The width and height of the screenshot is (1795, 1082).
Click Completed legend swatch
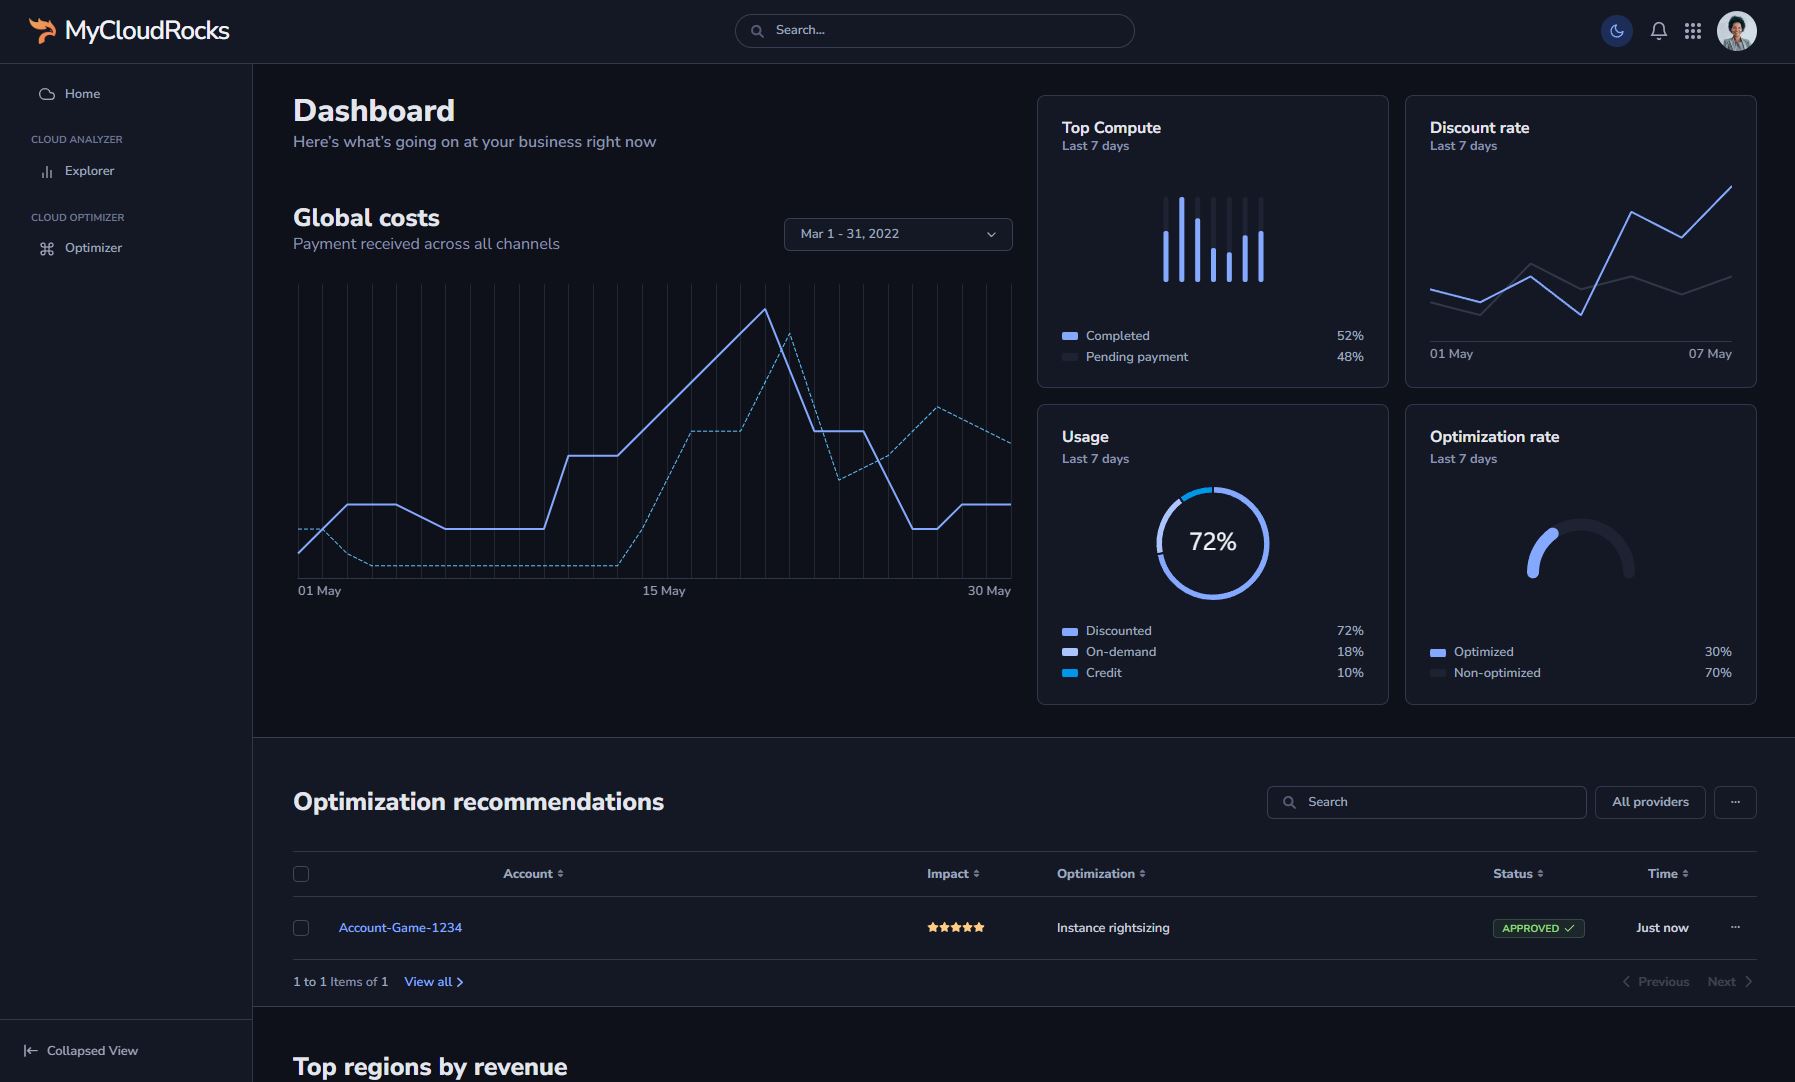click(1070, 336)
